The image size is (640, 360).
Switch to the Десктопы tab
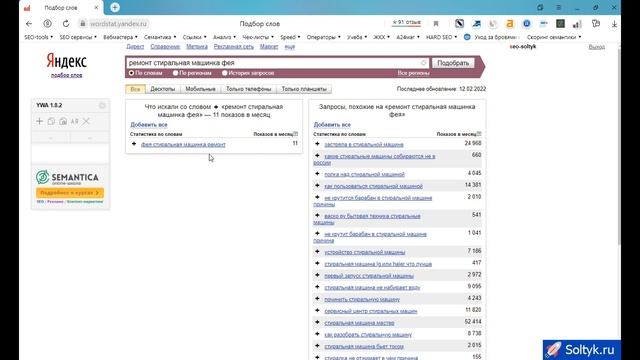162,89
